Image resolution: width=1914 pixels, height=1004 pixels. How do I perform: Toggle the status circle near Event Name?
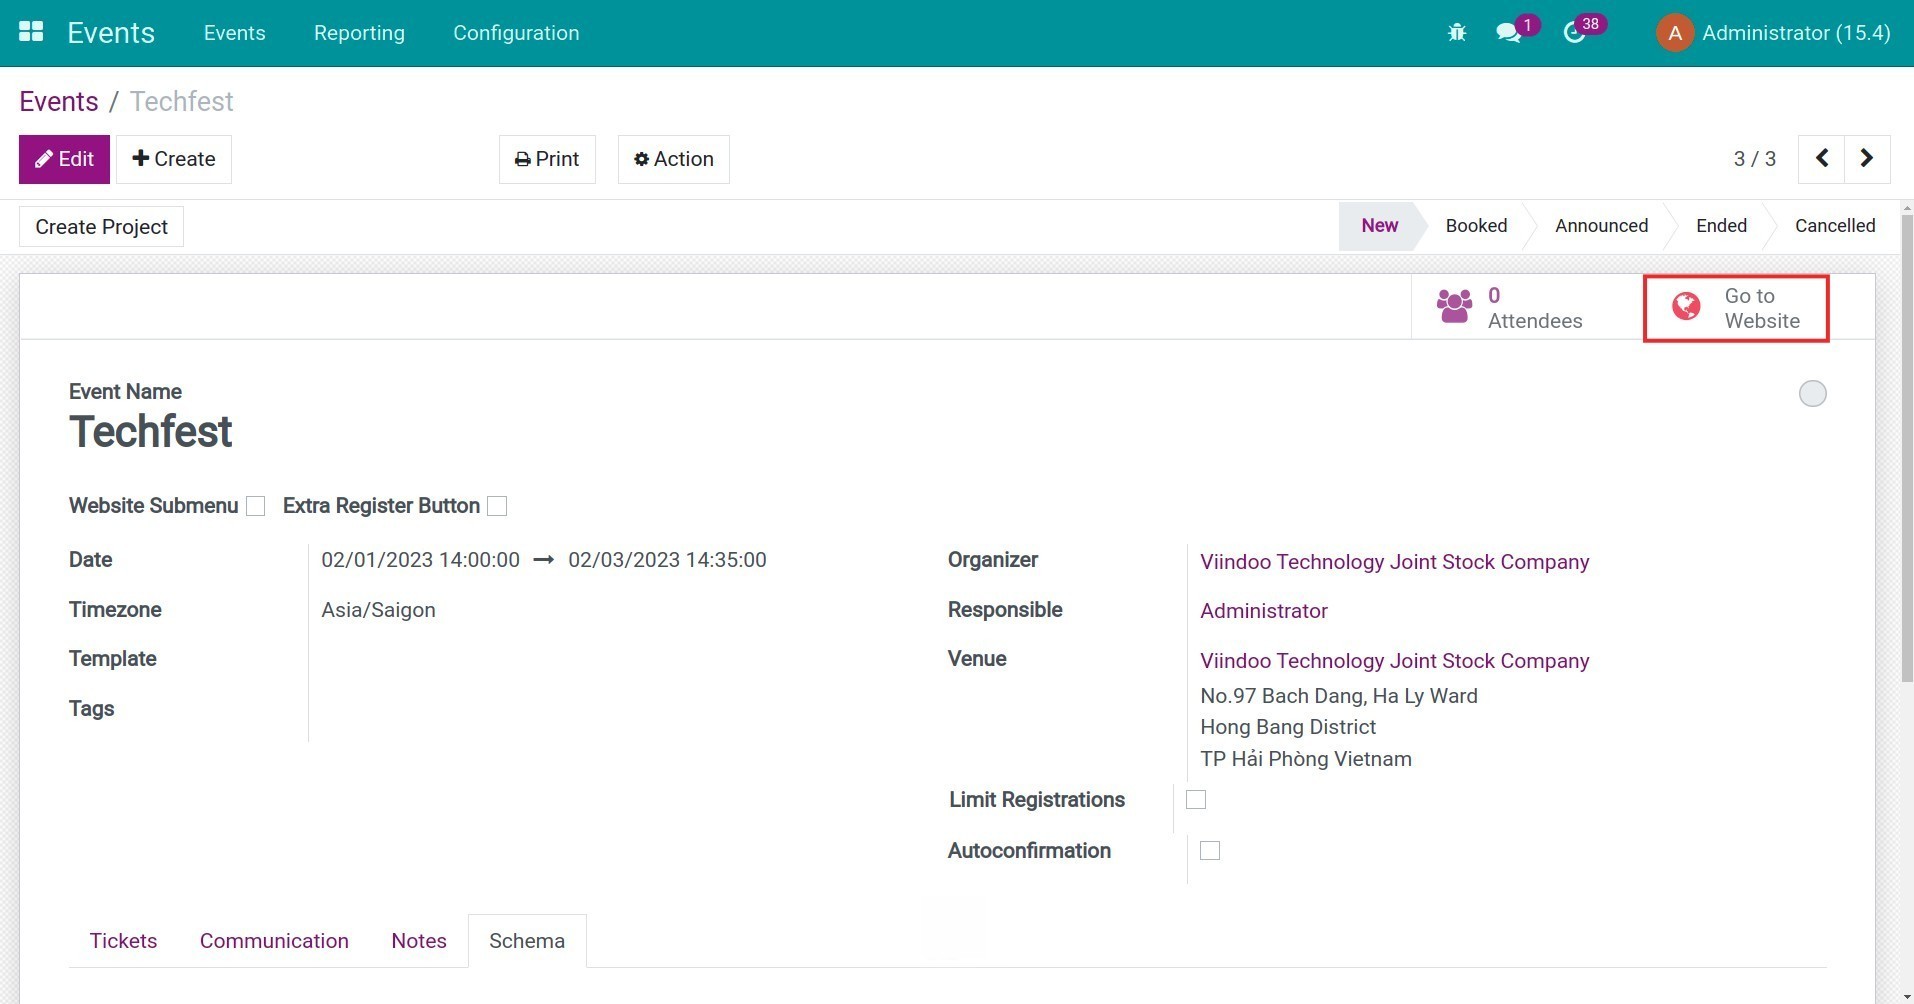1813,393
